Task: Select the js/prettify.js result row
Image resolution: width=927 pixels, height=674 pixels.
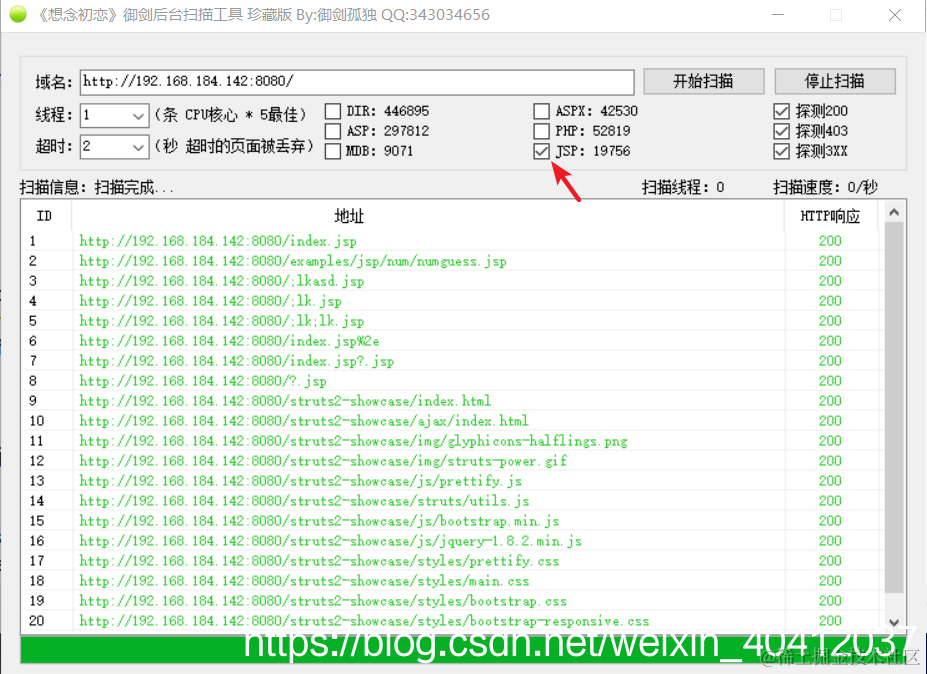Action: point(452,481)
